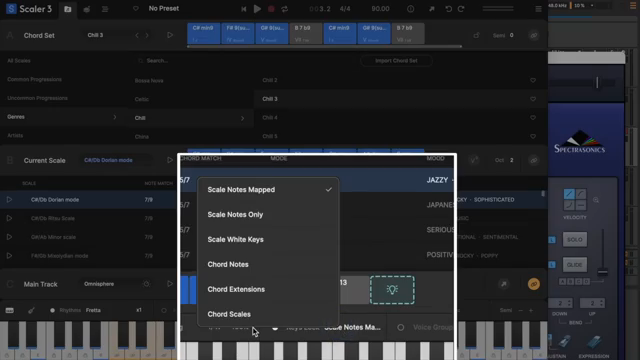The image size is (640, 360).
Task: Click the orange link icon on Main Track
Action: tap(533, 284)
